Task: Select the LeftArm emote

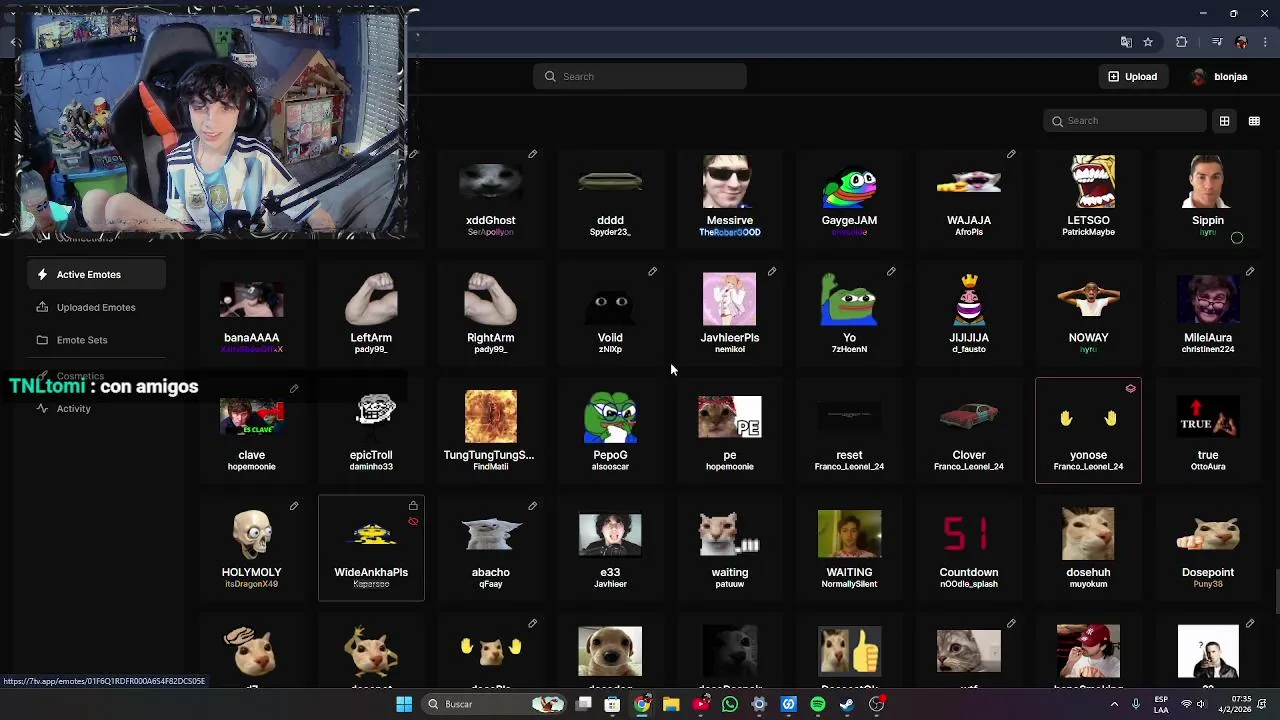Action: point(371,313)
